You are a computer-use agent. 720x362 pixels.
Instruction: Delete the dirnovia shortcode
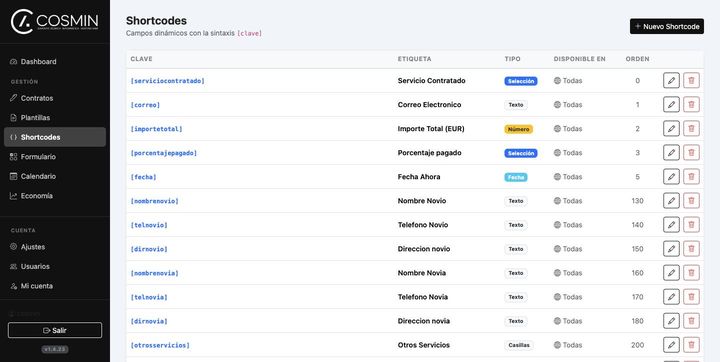coord(691,321)
